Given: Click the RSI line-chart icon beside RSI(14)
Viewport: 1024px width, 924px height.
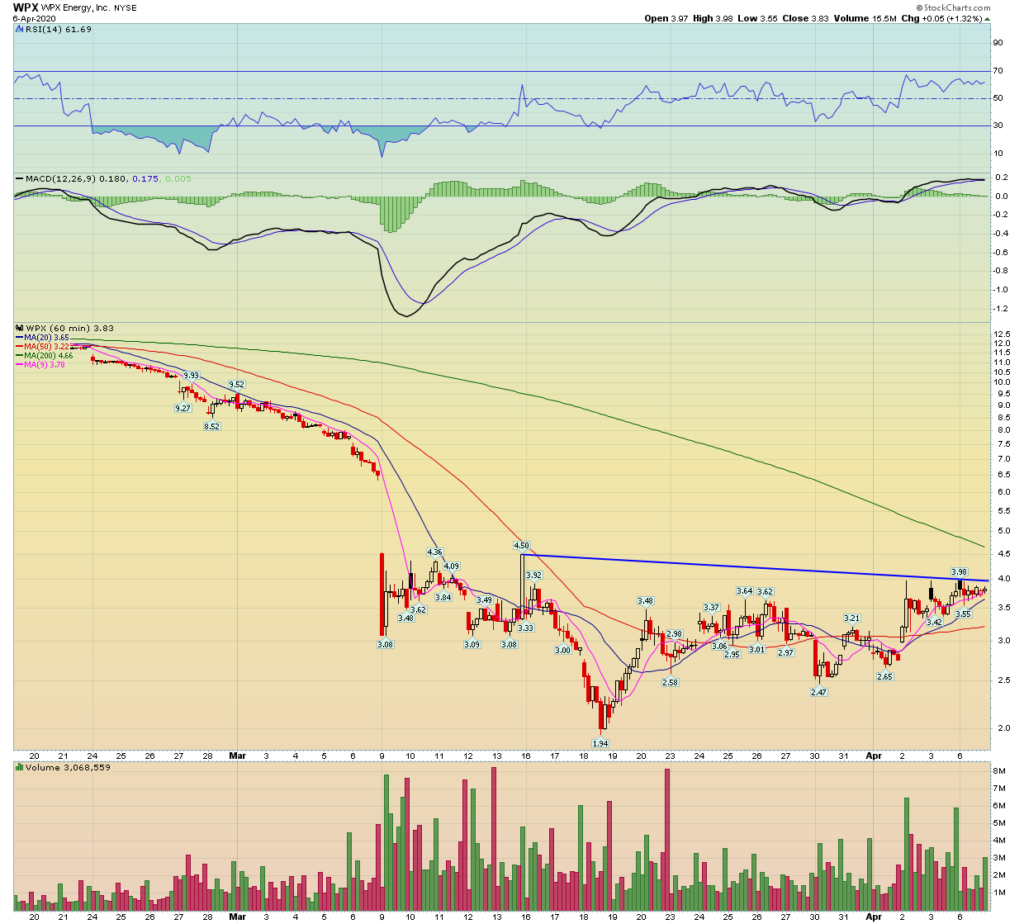Looking at the screenshot, I should [19, 30].
